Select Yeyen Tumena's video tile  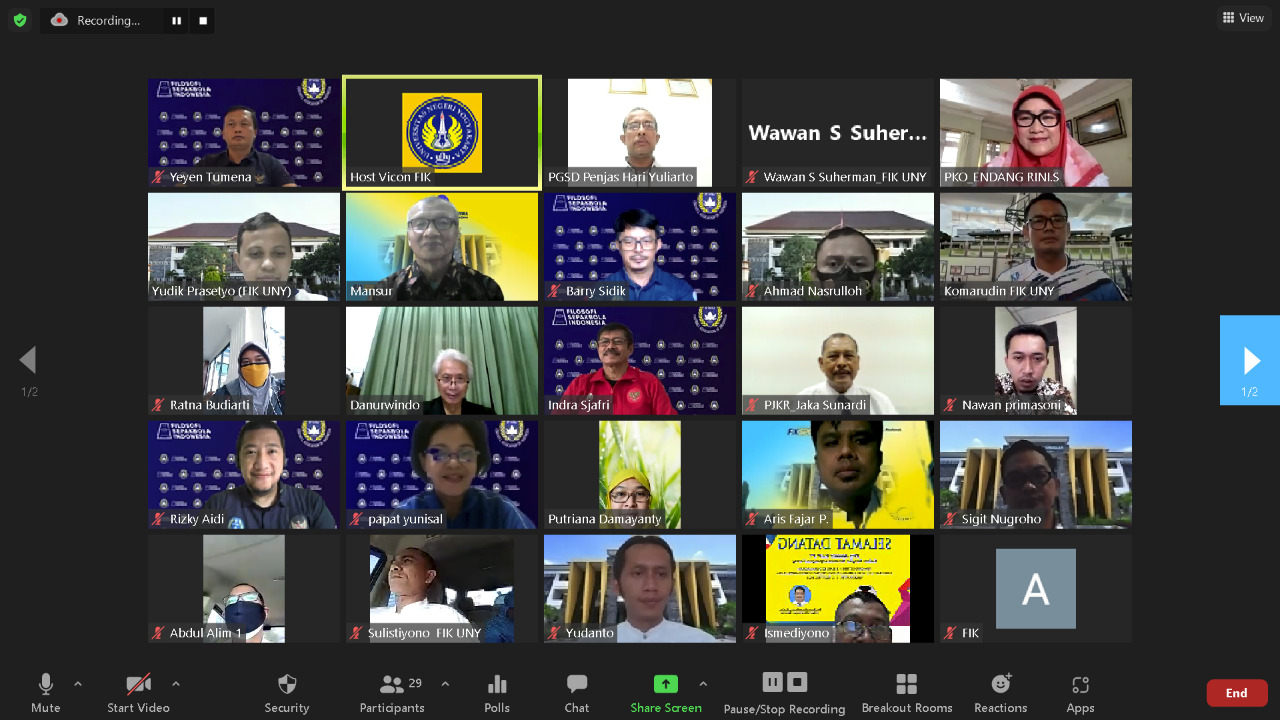244,133
